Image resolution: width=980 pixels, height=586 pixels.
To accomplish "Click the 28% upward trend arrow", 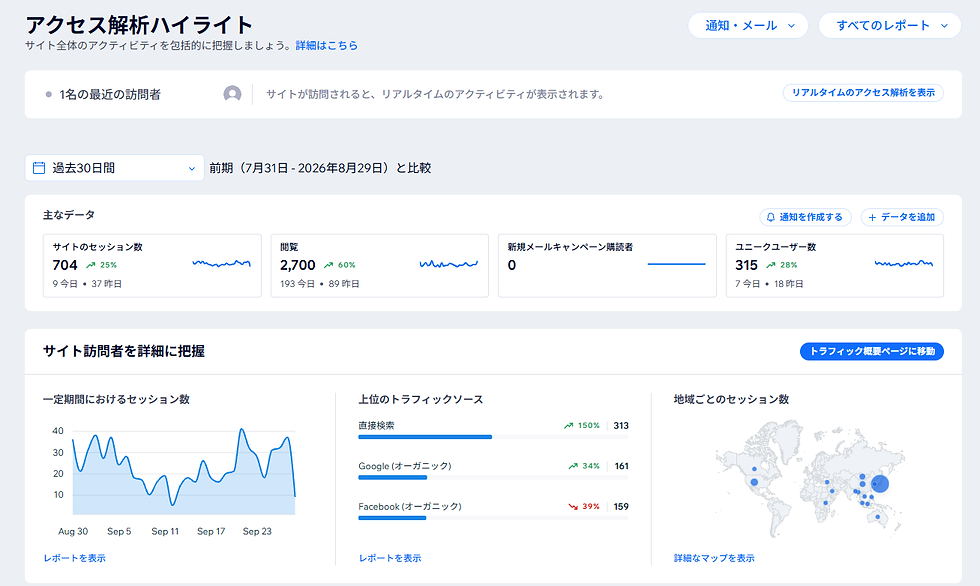I will [x=771, y=265].
